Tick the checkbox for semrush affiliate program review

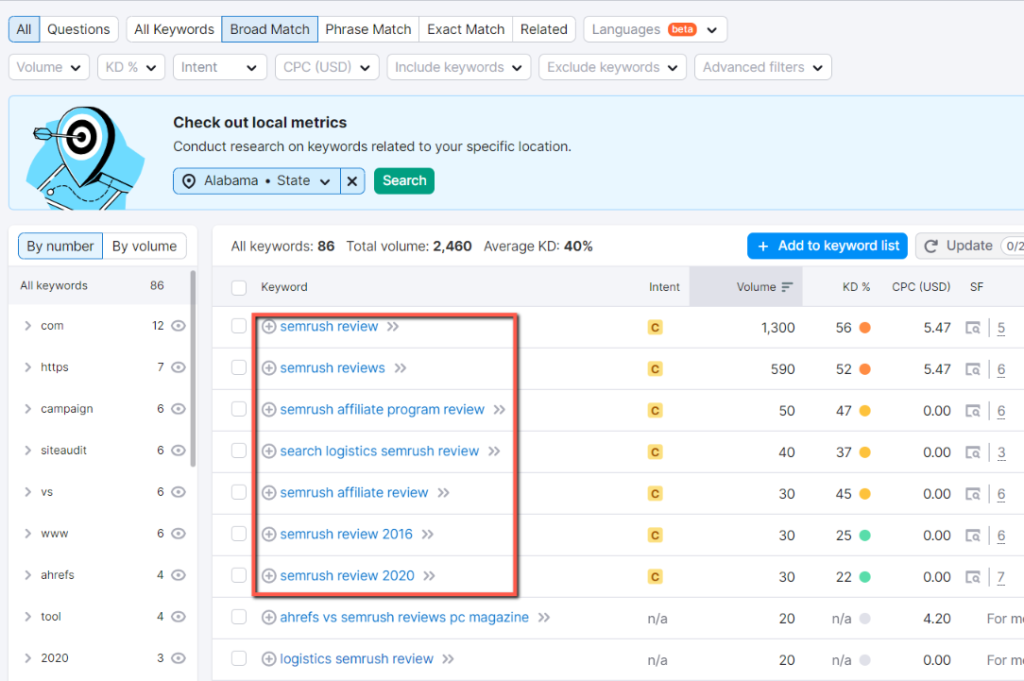click(x=237, y=409)
